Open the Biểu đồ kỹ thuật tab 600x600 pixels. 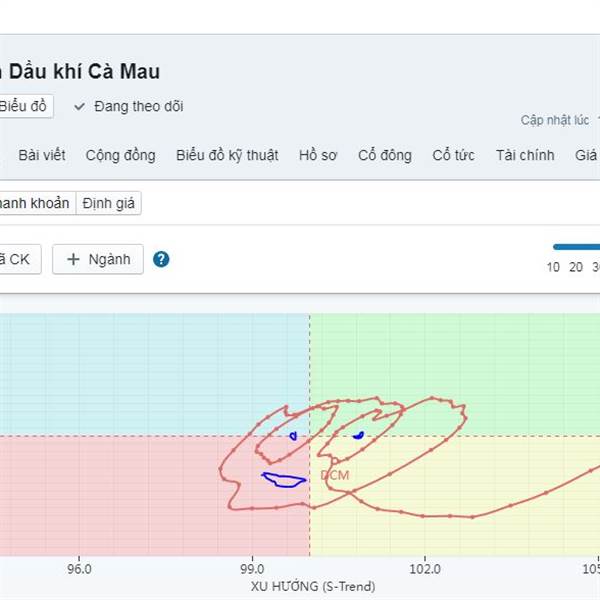(x=227, y=155)
